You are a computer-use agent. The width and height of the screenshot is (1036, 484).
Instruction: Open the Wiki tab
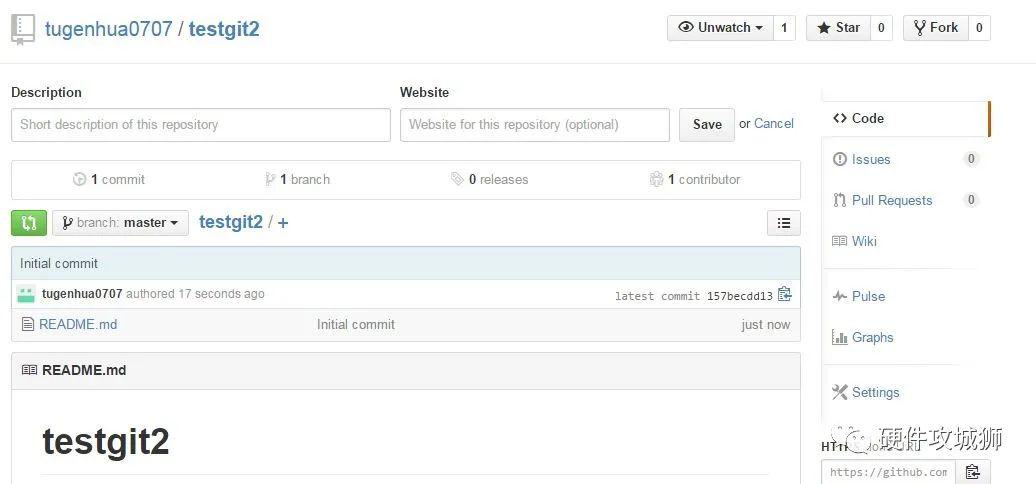[x=854, y=241]
